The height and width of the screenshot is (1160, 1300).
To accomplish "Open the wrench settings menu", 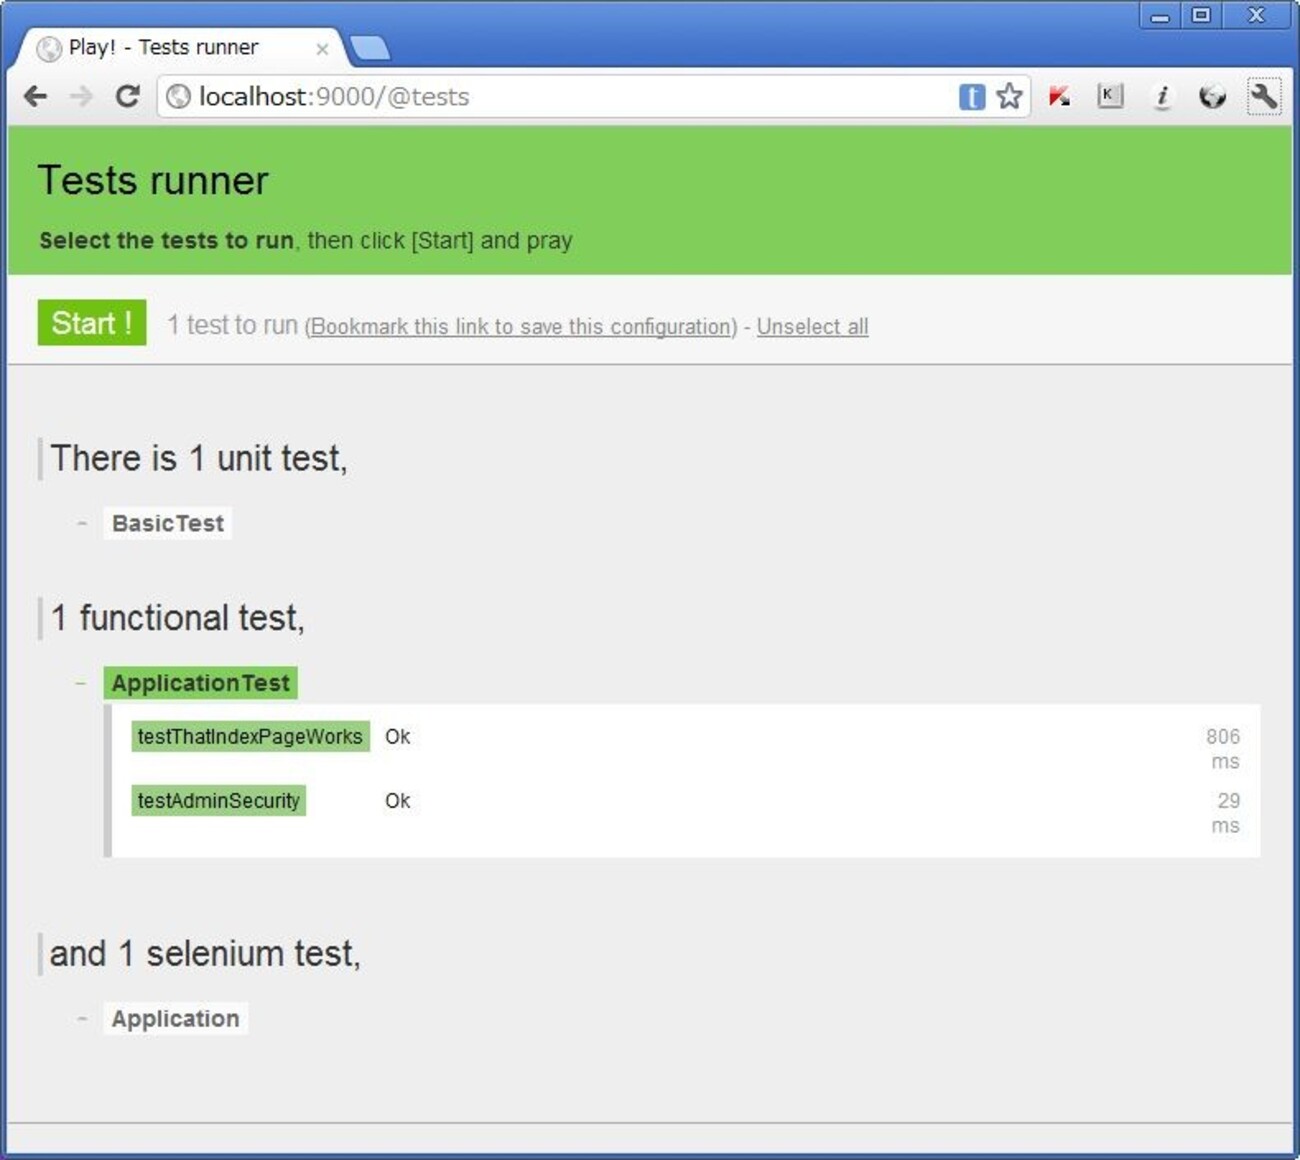I will point(1263,96).
